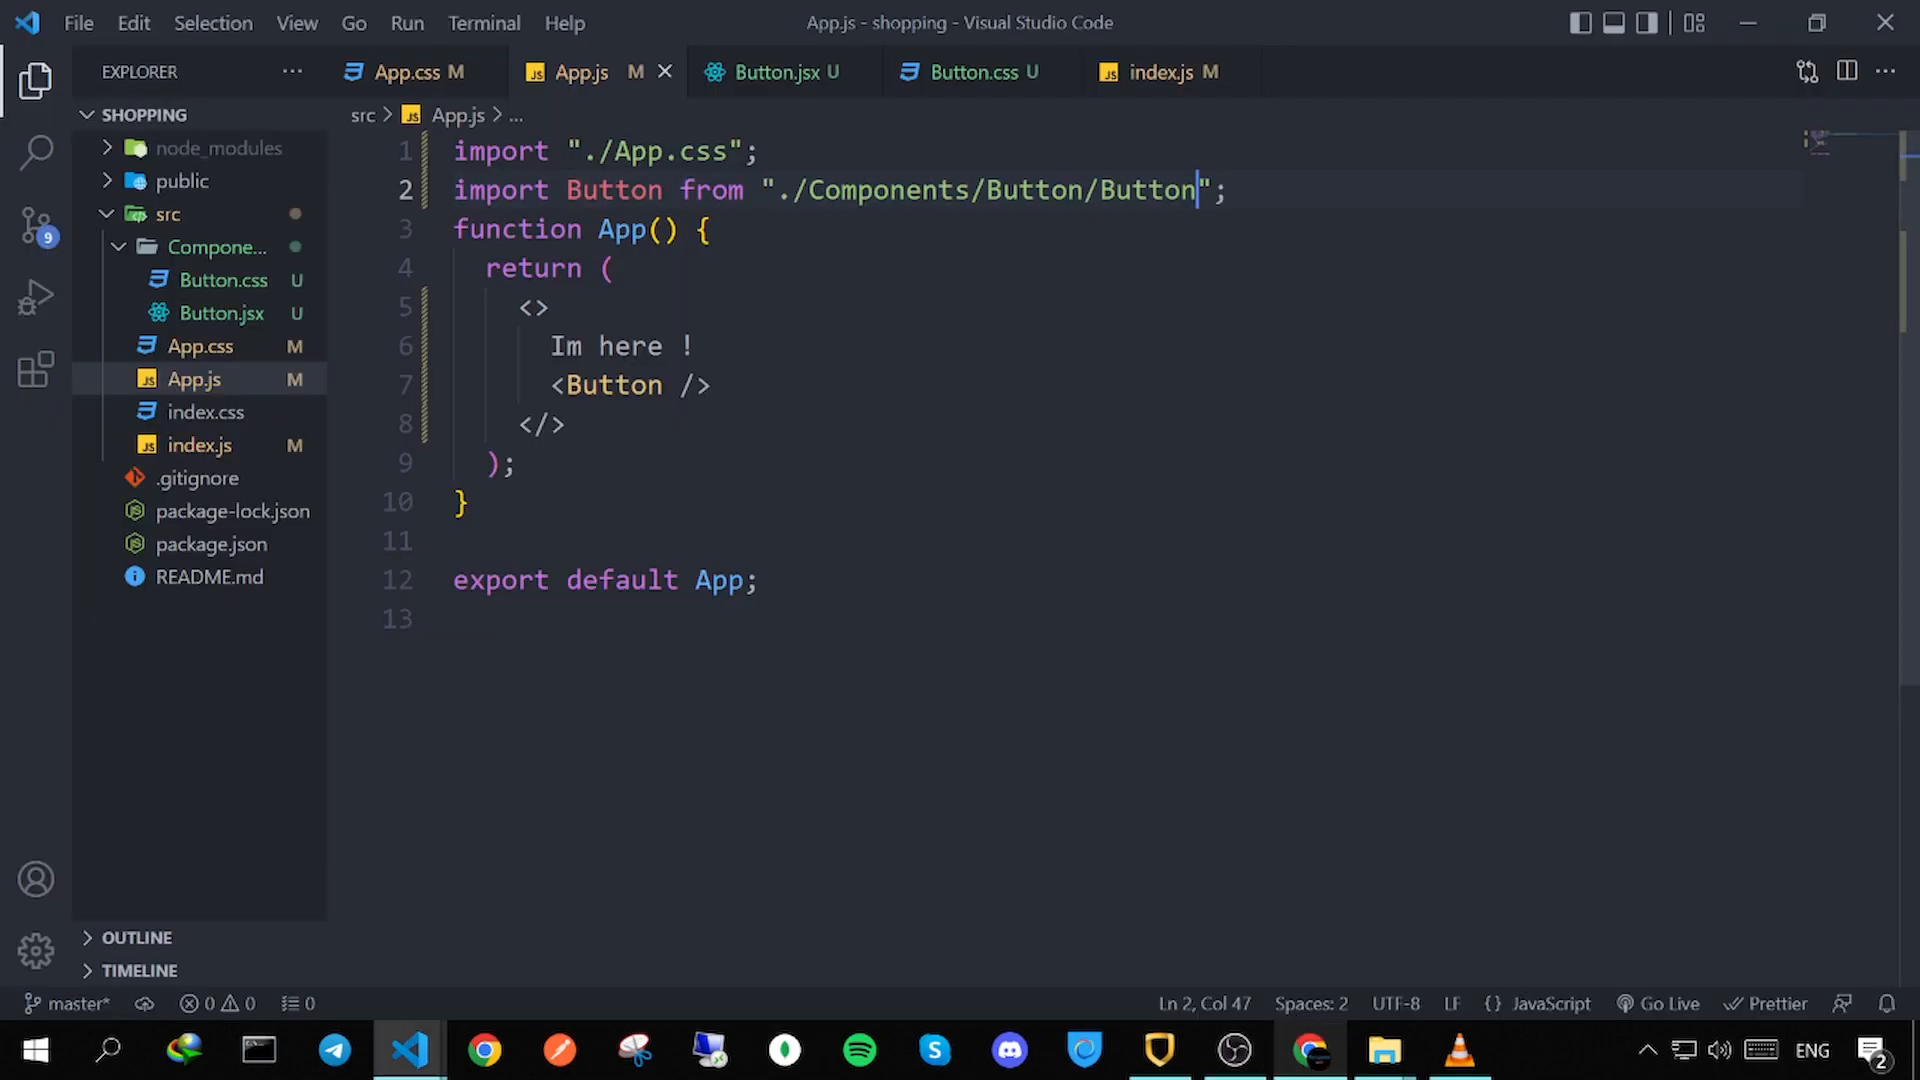This screenshot has width=1920, height=1080.
Task: Expand the node_modules folder
Action: 107,148
